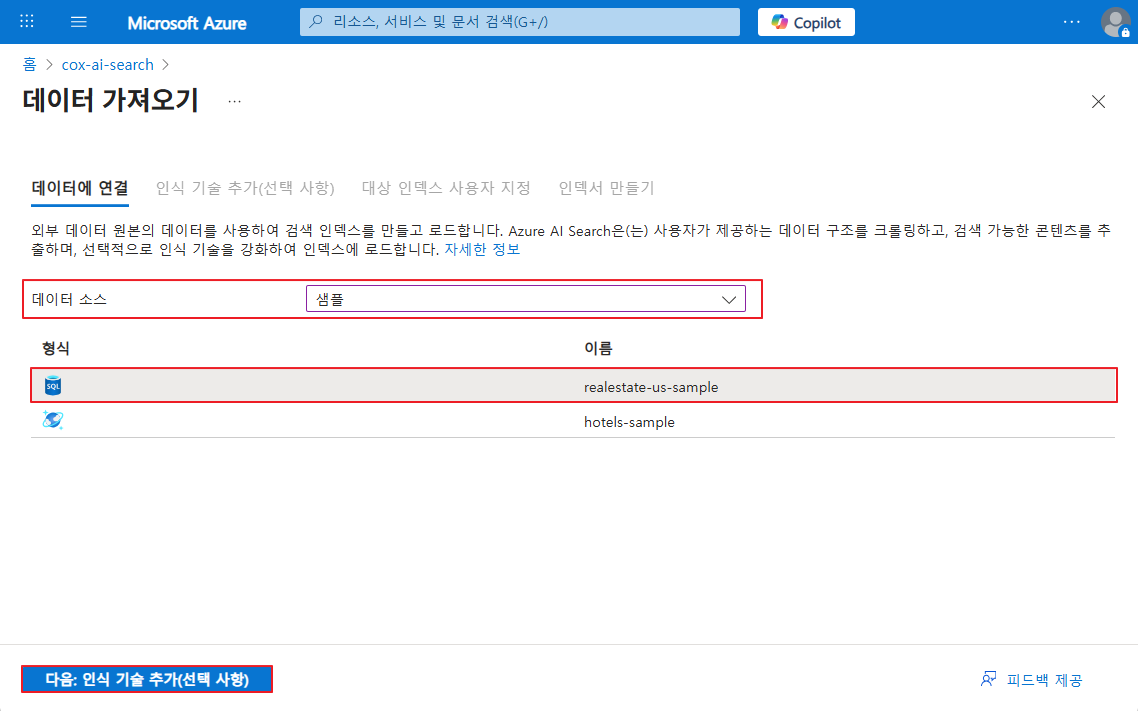Switch to 인식 기술 추가(선택 사항) tab

pyautogui.click(x=245, y=188)
